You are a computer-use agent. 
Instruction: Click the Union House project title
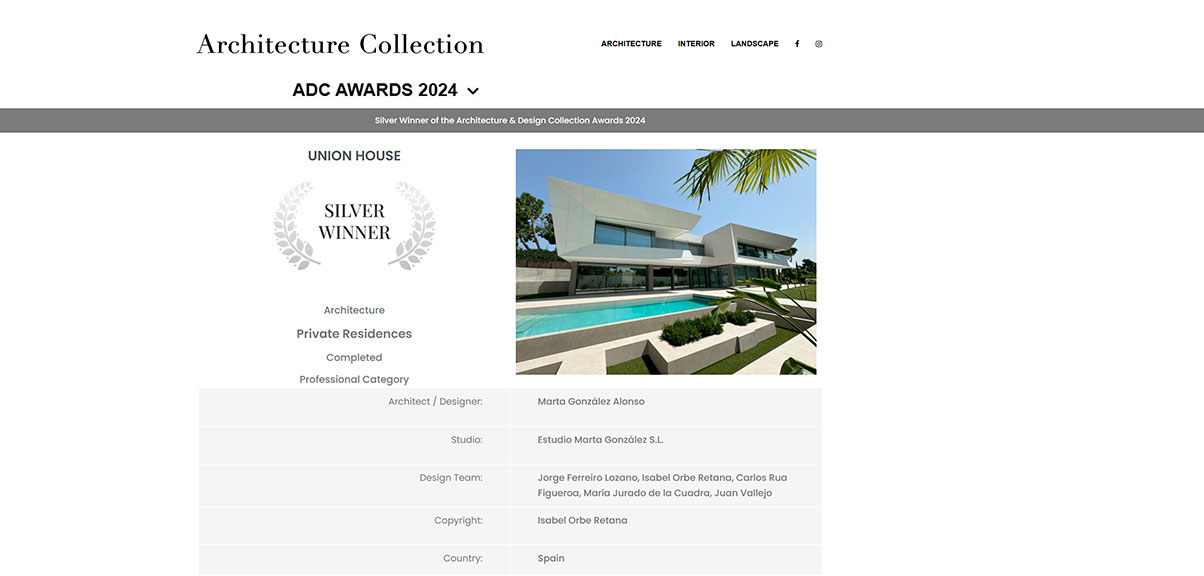pyautogui.click(x=354, y=156)
